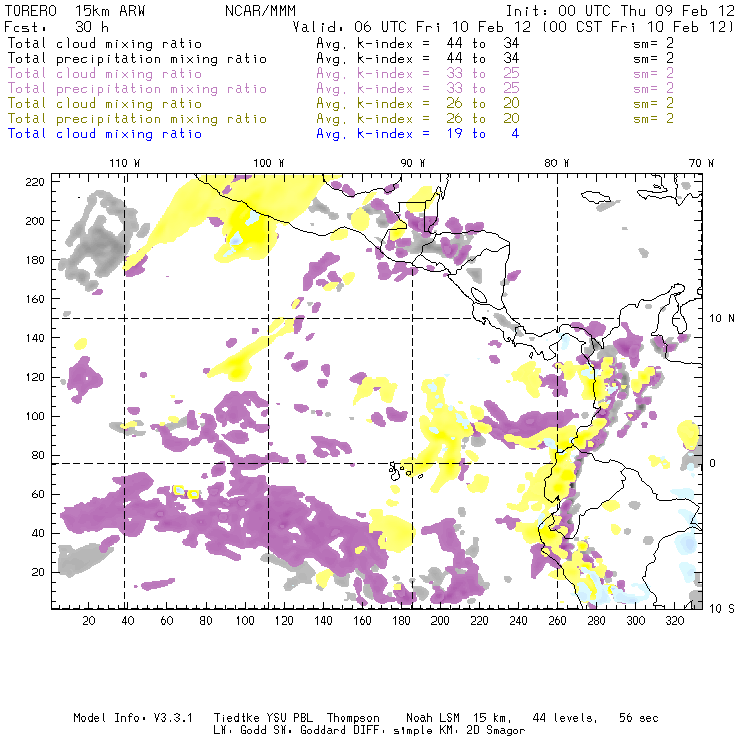The width and height of the screenshot is (740, 740).
Task: Click the purple "Total precipitation mixing ratio" legend line
Action: [137, 89]
